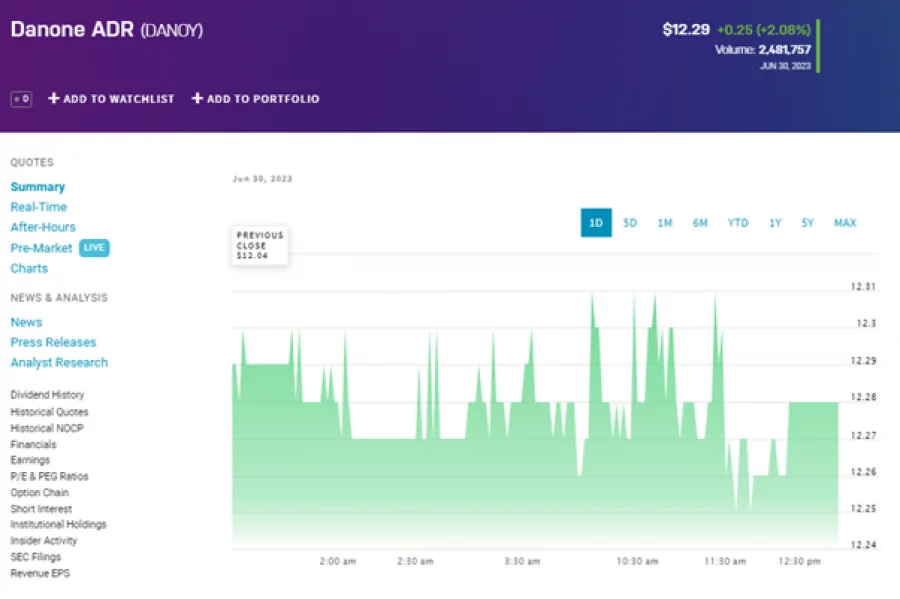Switch chart to 5D range
Viewport: 900px width, 599px height.
pyautogui.click(x=630, y=223)
